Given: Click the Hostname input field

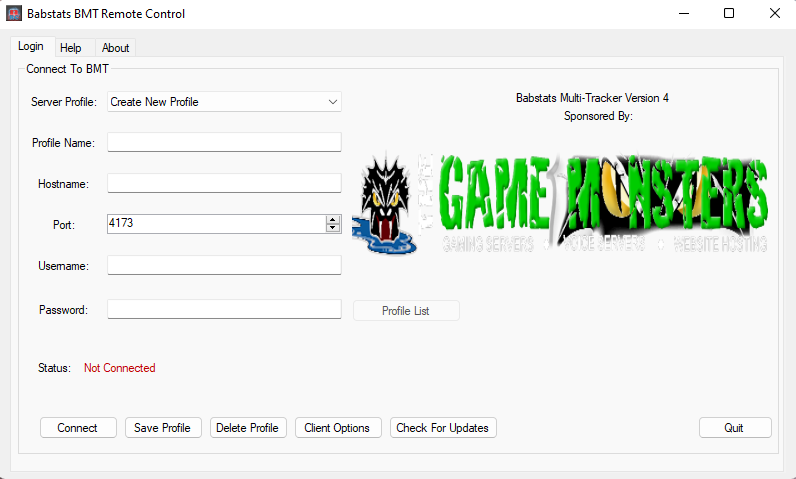Looking at the screenshot, I should 224,183.
